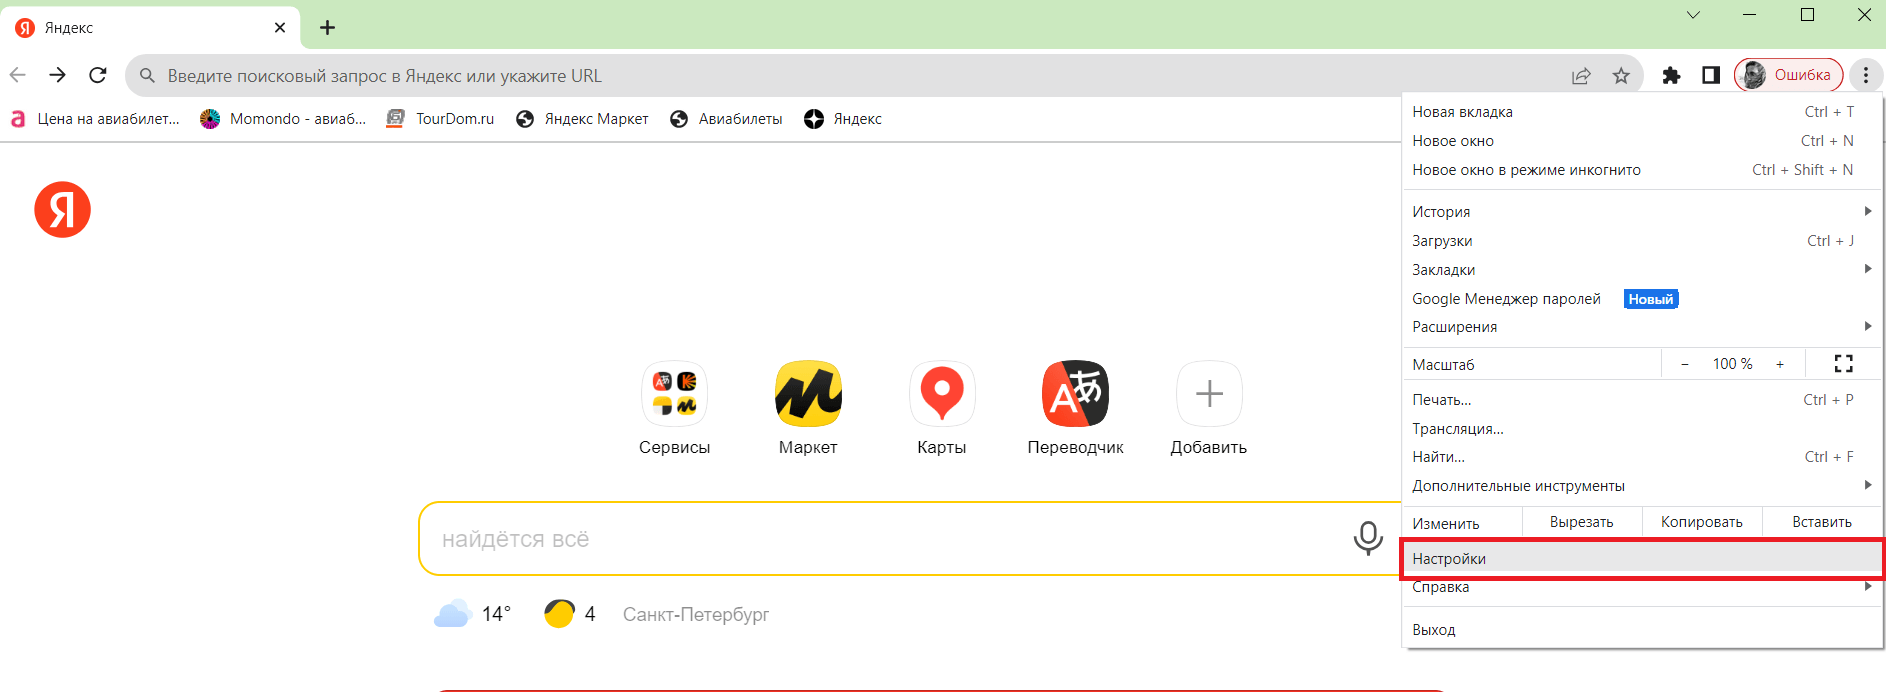
Task: Click Копировать in the edit row
Action: point(1702,522)
